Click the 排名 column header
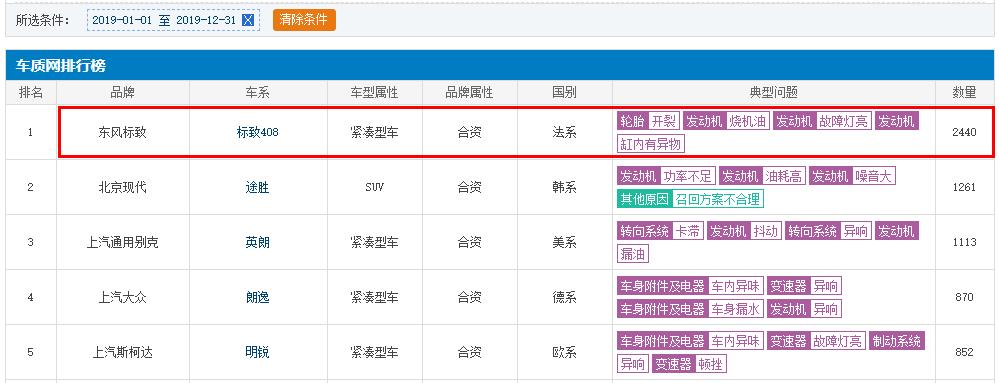This screenshot has height=383, width=999. point(31,92)
